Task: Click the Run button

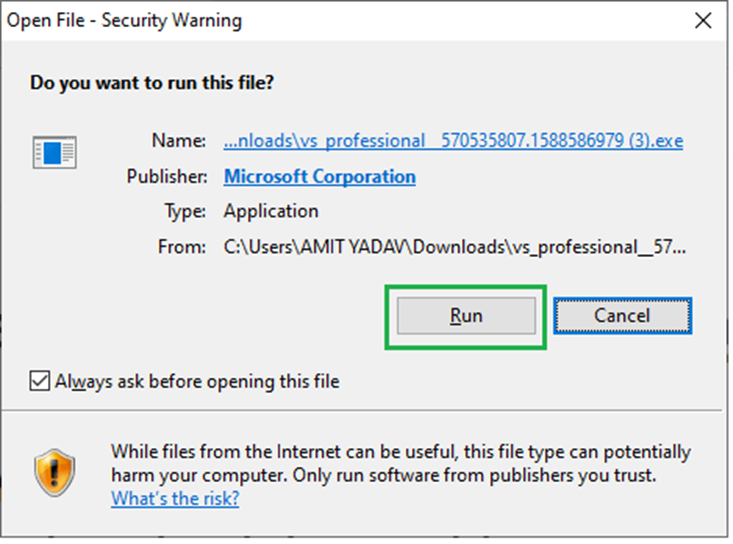Action: tap(466, 316)
